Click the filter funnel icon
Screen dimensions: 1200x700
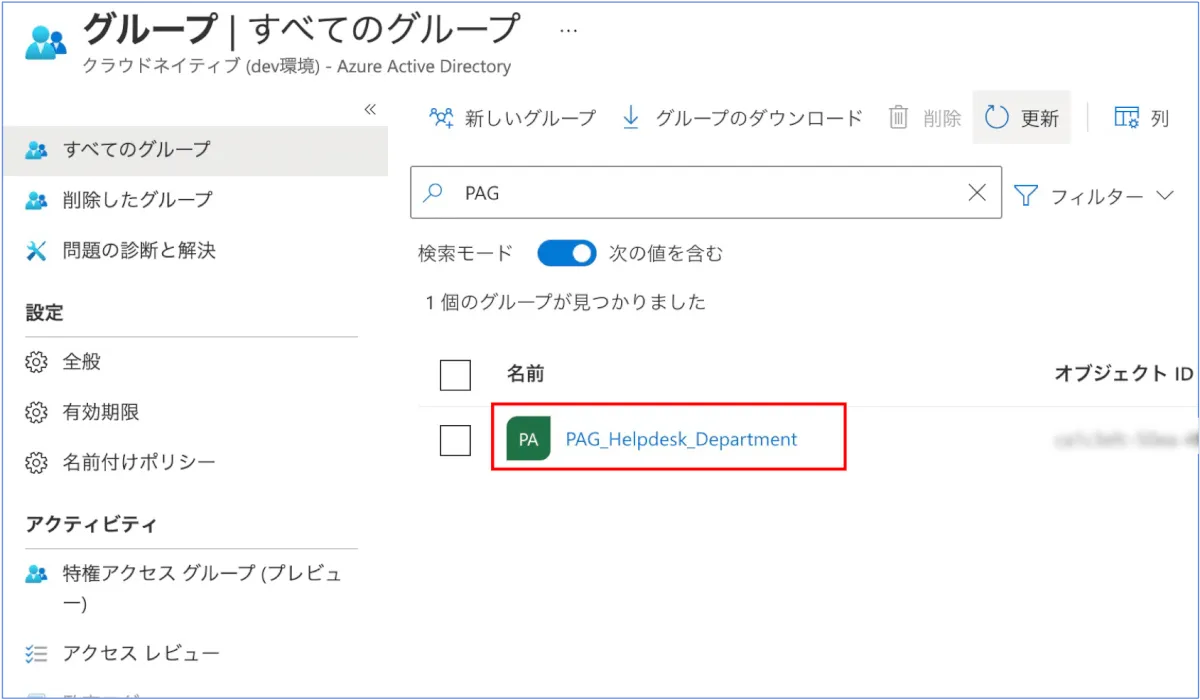tap(1026, 196)
